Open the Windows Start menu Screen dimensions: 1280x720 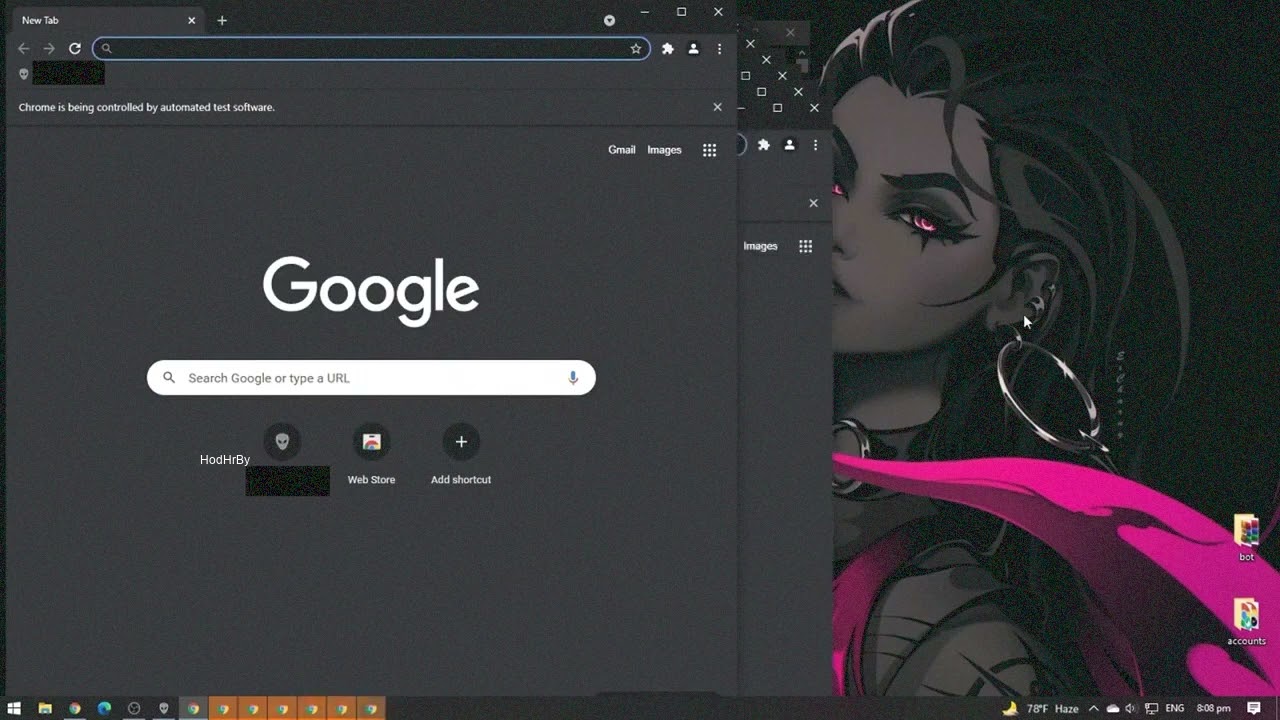point(14,709)
